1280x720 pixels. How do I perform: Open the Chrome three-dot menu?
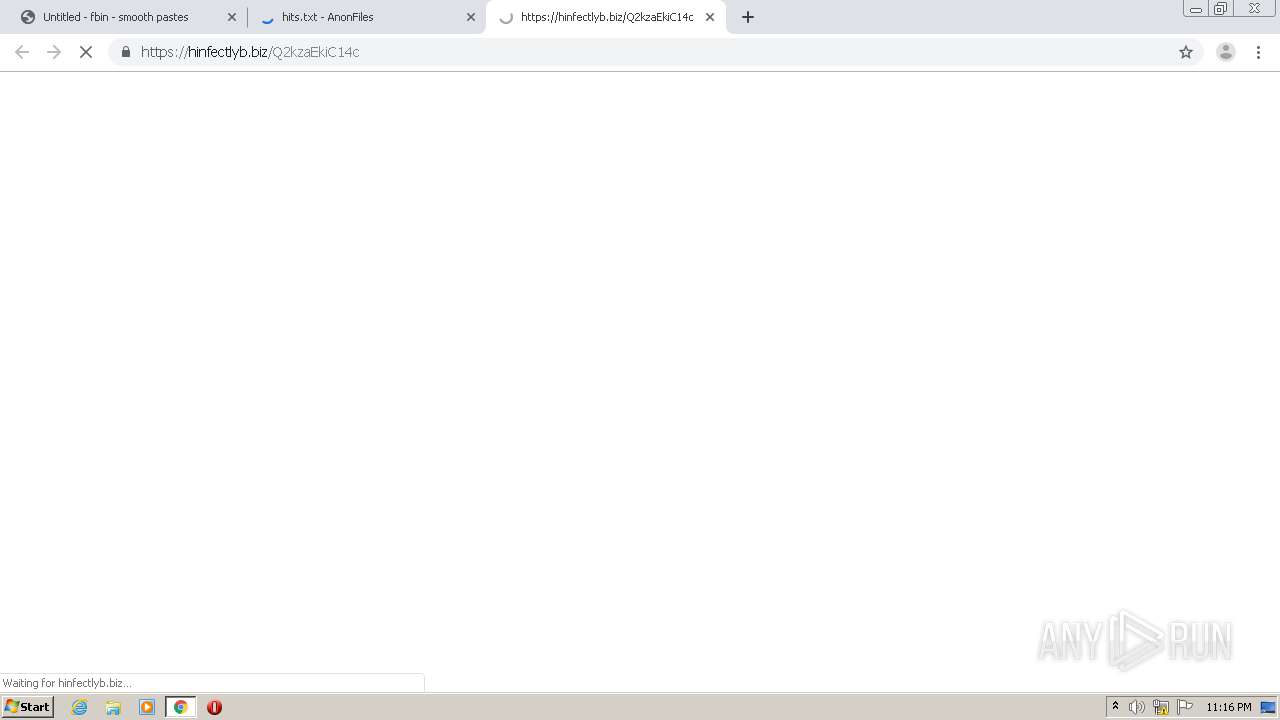point(1259,52)
